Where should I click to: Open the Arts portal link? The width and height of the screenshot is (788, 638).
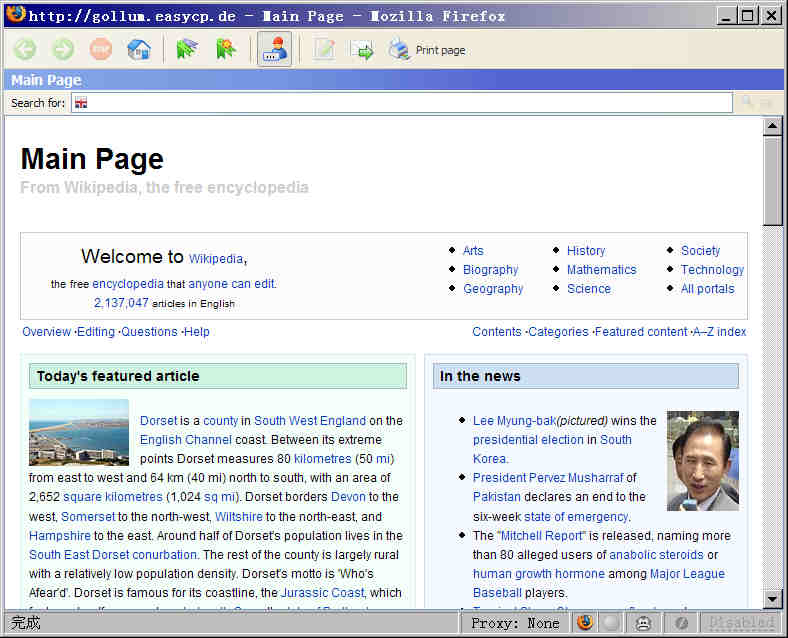point(473,251)
